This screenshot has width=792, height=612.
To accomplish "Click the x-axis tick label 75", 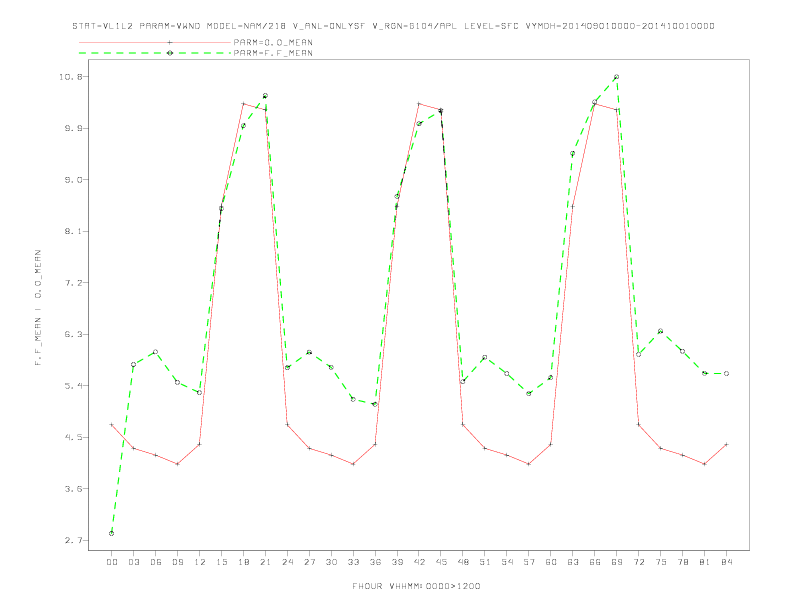I will pos(661,562).
